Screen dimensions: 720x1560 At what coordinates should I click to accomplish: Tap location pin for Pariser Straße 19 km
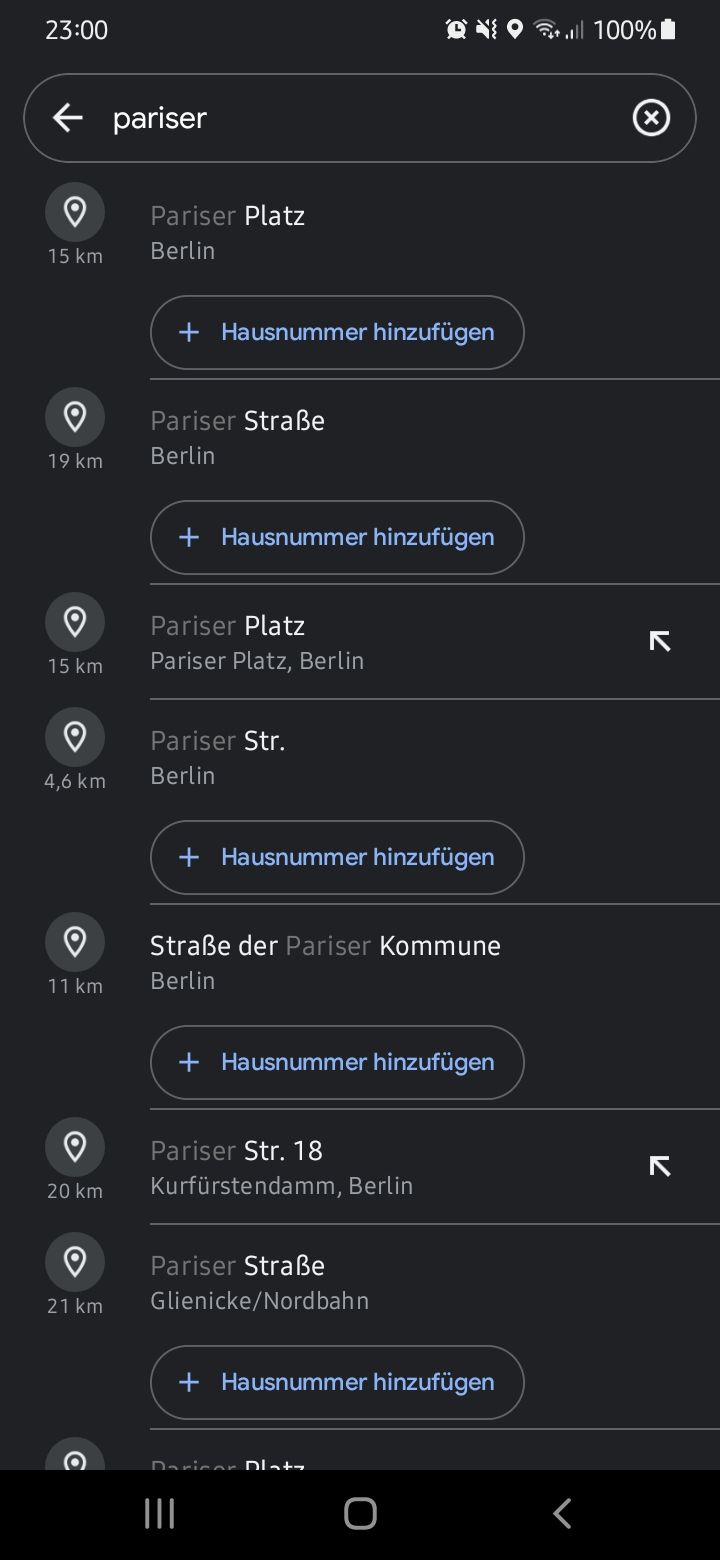click(x=75, y=417)
